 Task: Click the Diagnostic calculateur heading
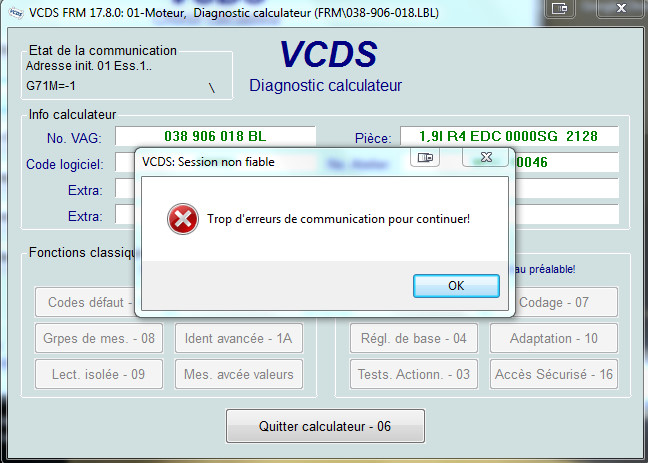coord(325,86)
